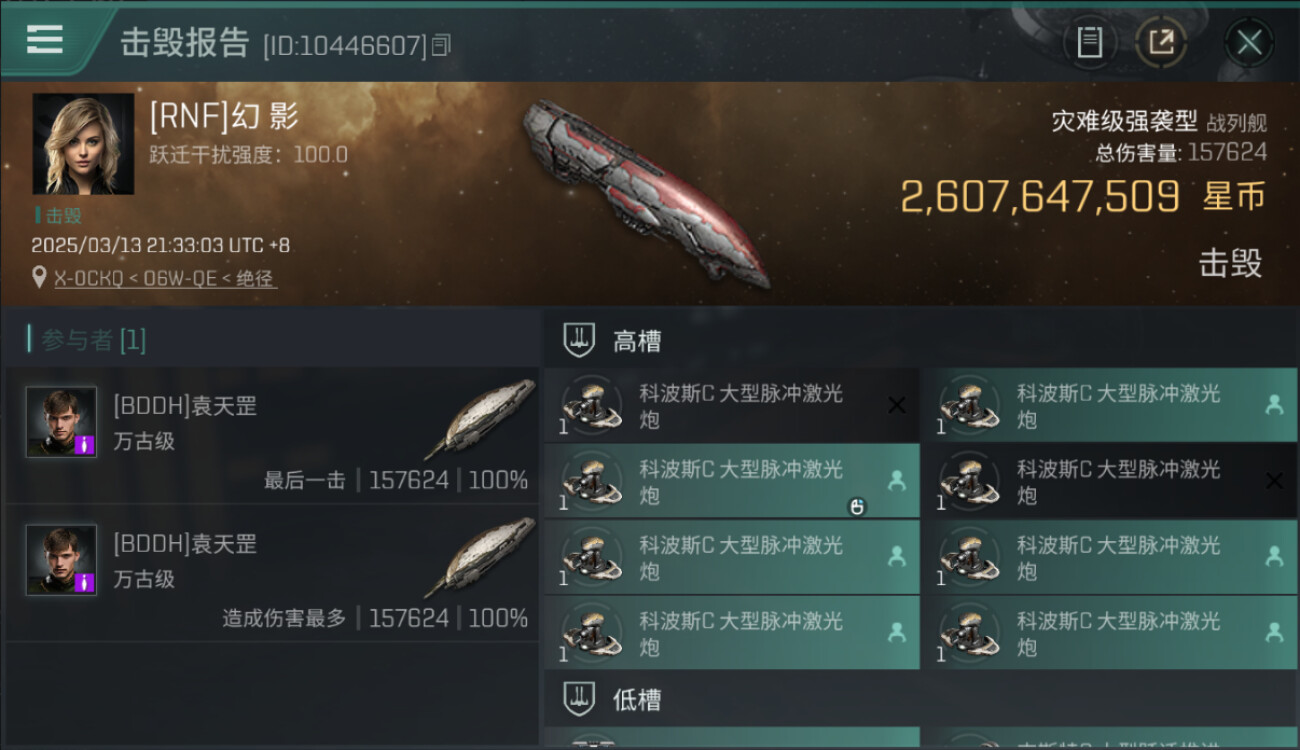Click the 灾难级强袭型 ship name
The width and height of the screenshot is (1300, 750).
tap(1124, 121)
